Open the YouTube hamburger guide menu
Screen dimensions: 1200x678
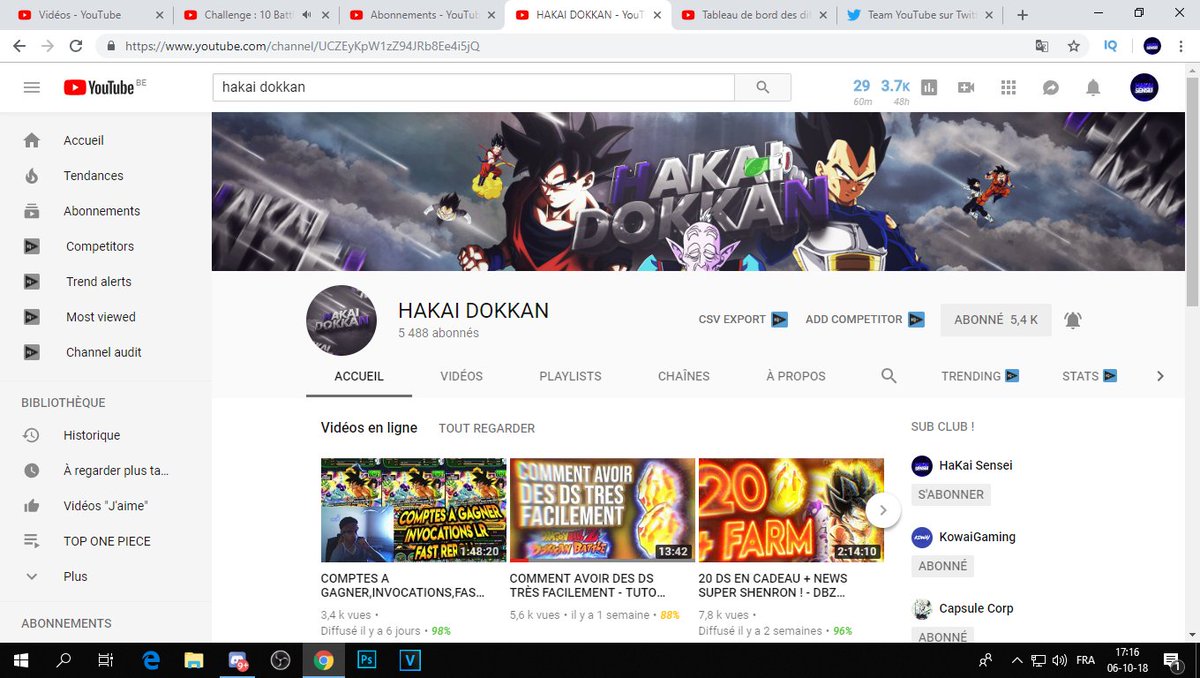click(31, 88)
